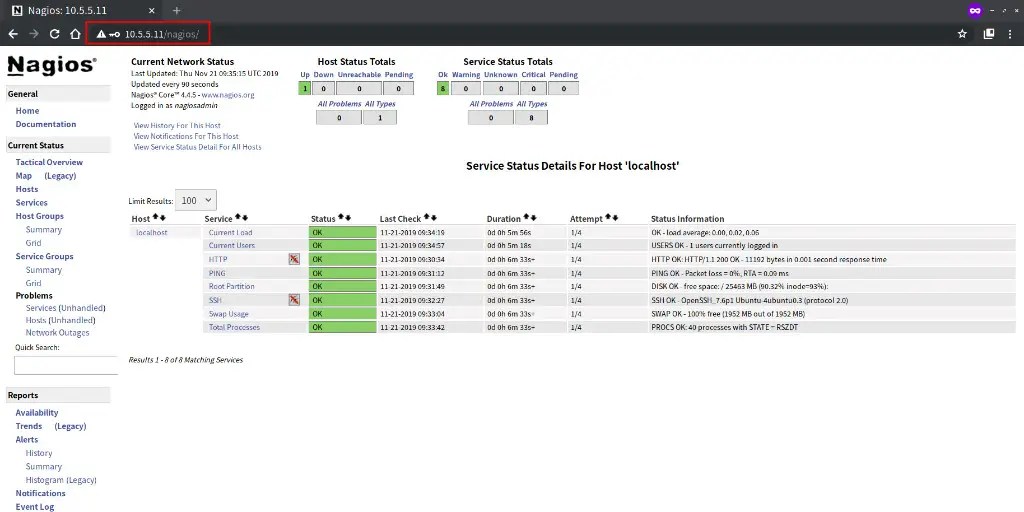Click the localhost host link
The image size is (1024, 512).
point(152,232)
